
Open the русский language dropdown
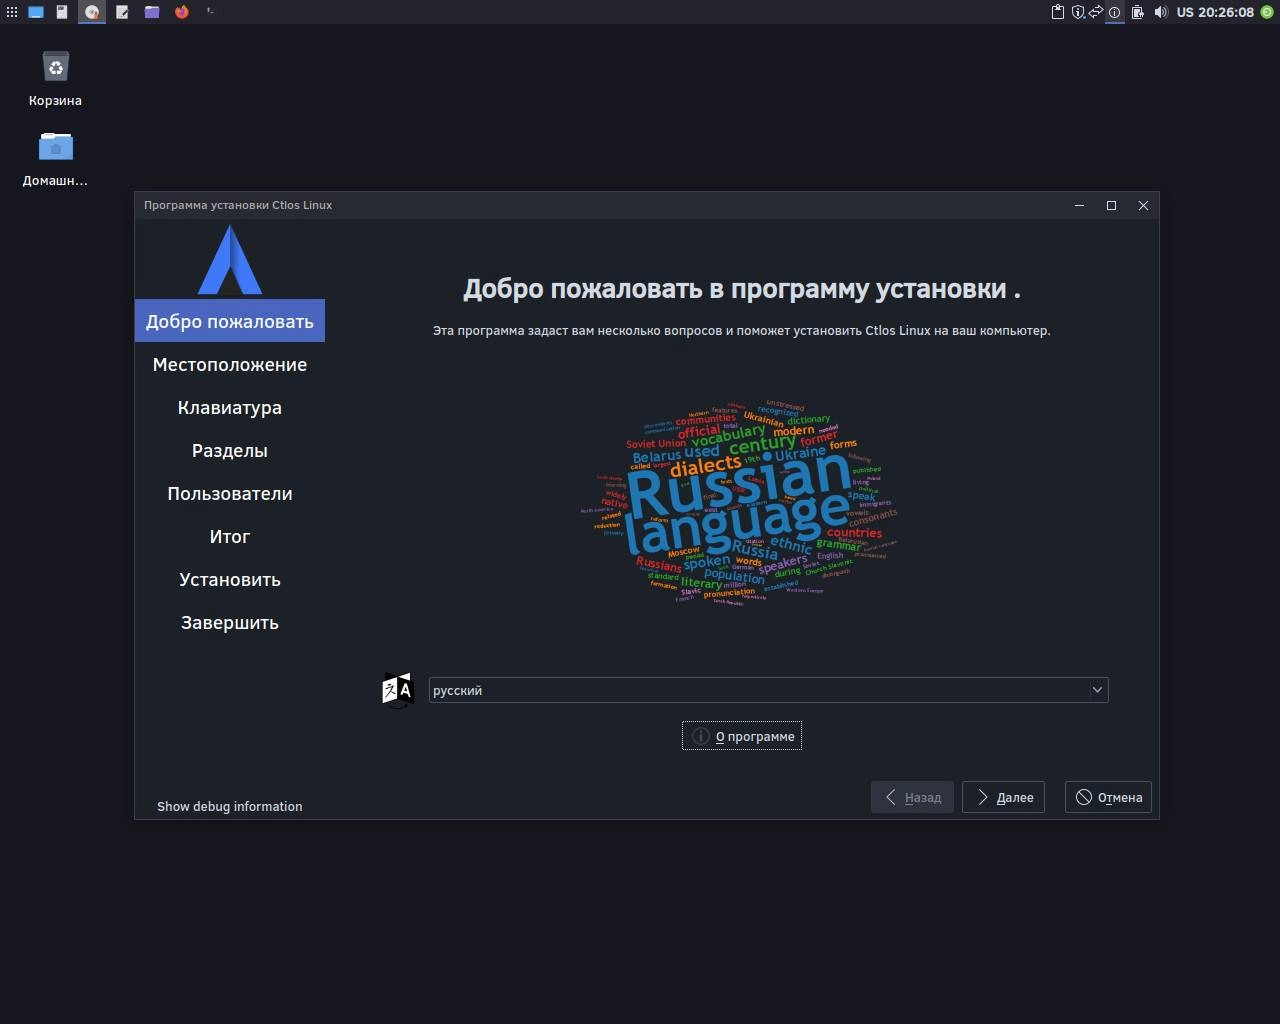coord(768,690)
